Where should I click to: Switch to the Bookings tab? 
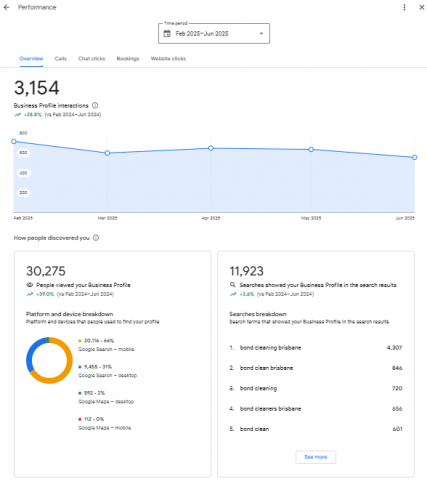tap(128, 59)
